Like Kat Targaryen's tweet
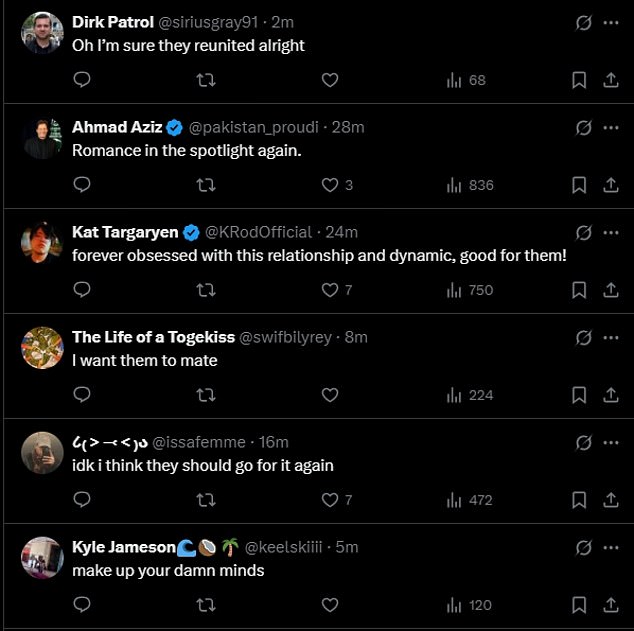 click(330, 290)
